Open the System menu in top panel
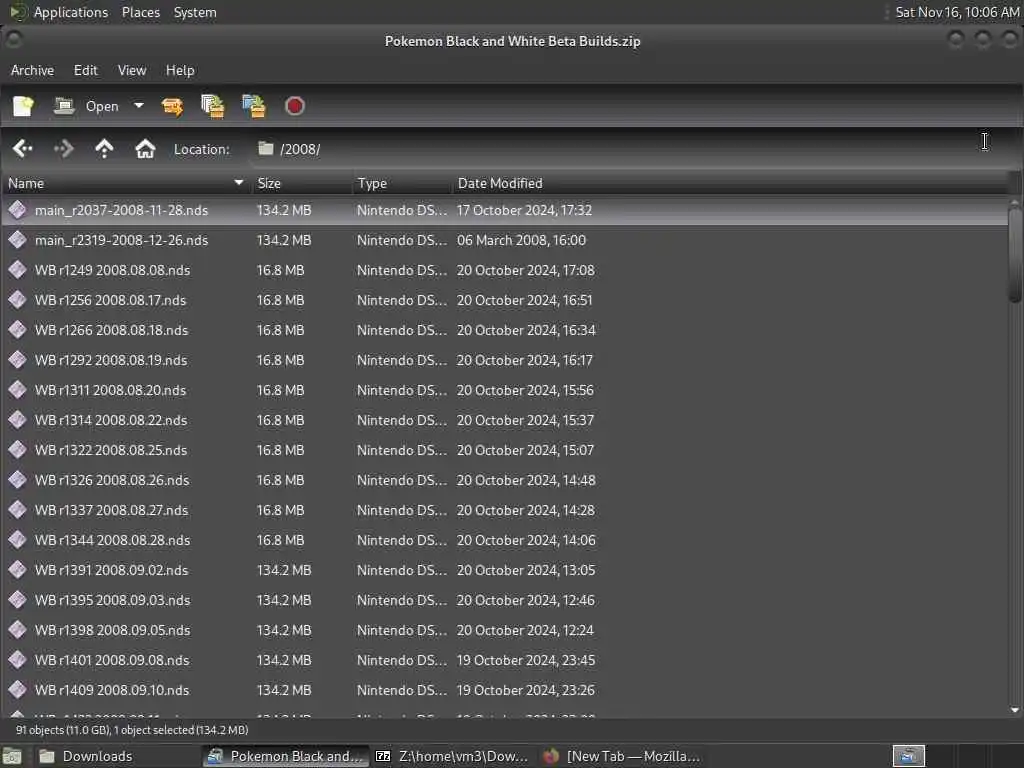This screenshot has width=1024, height=768. pyautogui.click(x=195, y=12)
